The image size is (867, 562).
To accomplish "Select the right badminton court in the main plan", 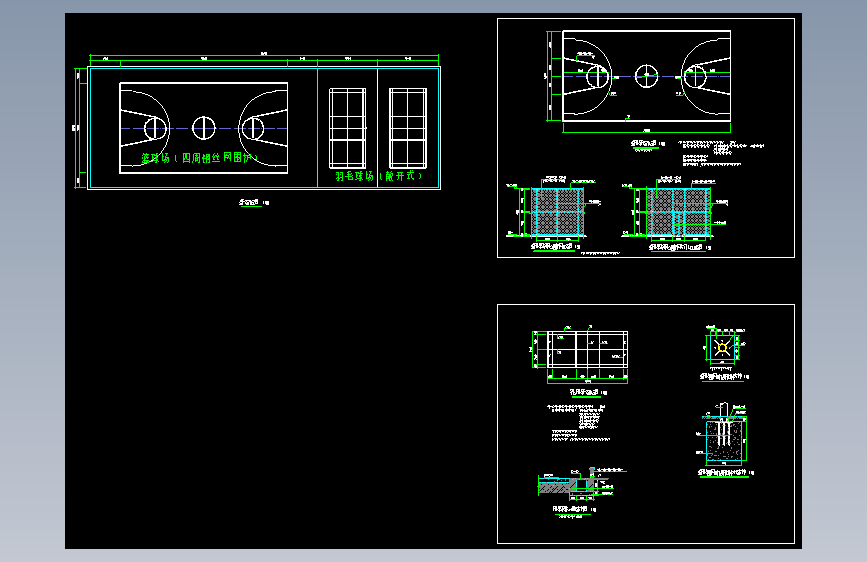I will click(408, 128).
